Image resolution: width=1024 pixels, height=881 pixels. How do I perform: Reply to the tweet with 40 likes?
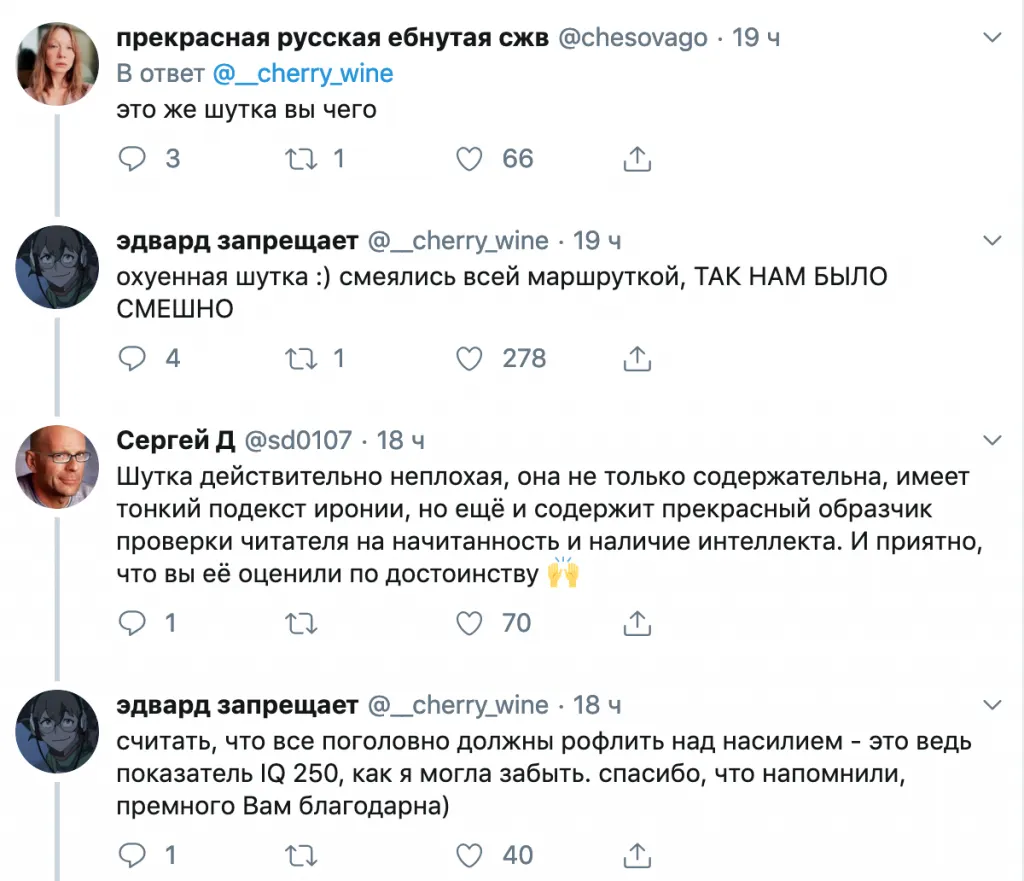132,855
